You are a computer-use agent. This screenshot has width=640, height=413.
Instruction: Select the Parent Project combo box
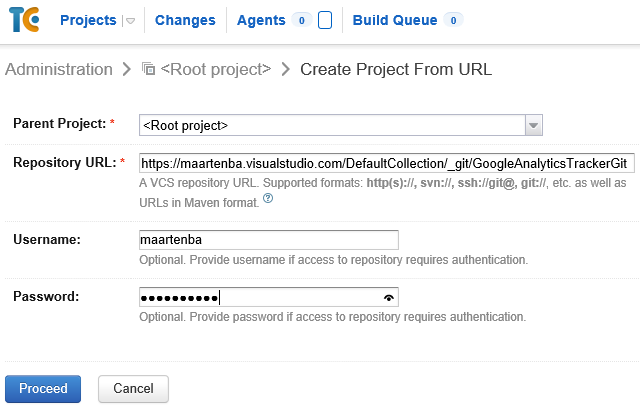point(341,125)
